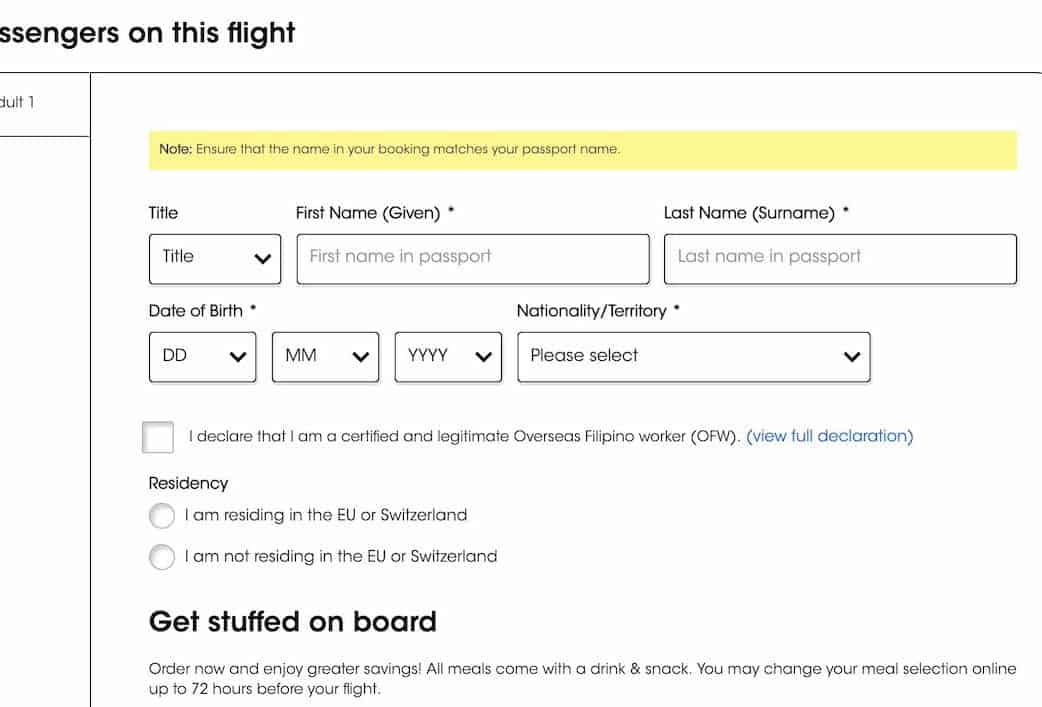The height and width of the screenshot is (707, 1042).
Task: Click the chevron arrow in the DD field
Action: pyautogui.click(x=238, y=357)
